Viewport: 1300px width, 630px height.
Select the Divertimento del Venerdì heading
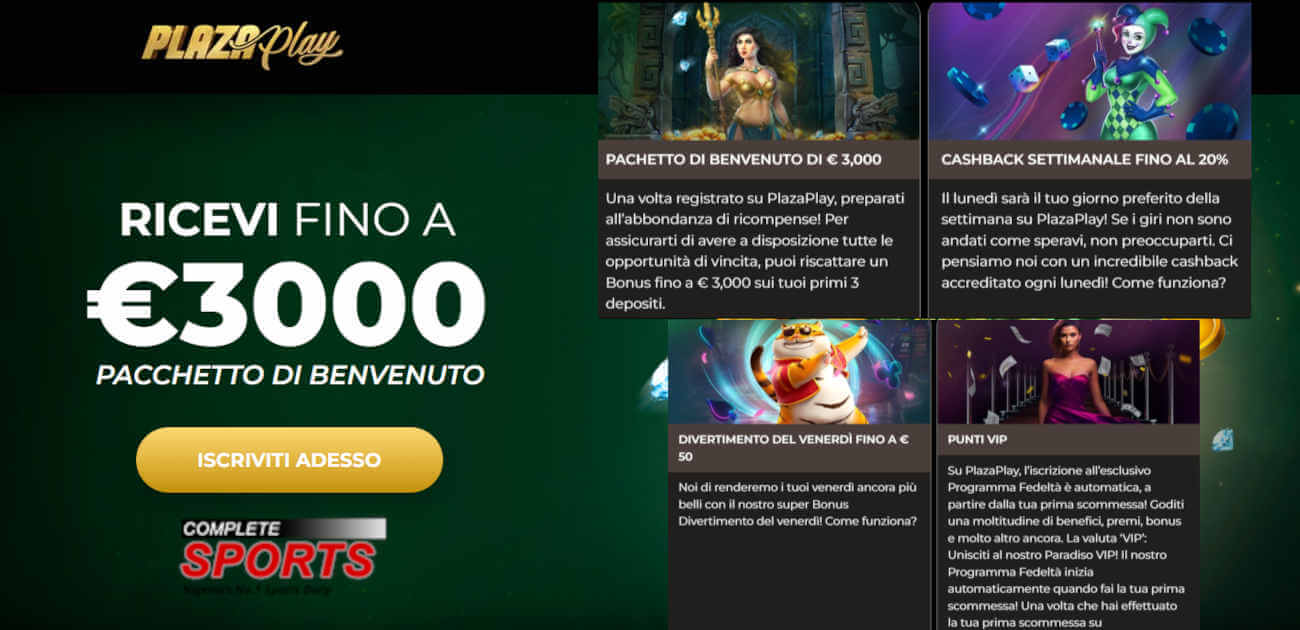tap(793, 447)
